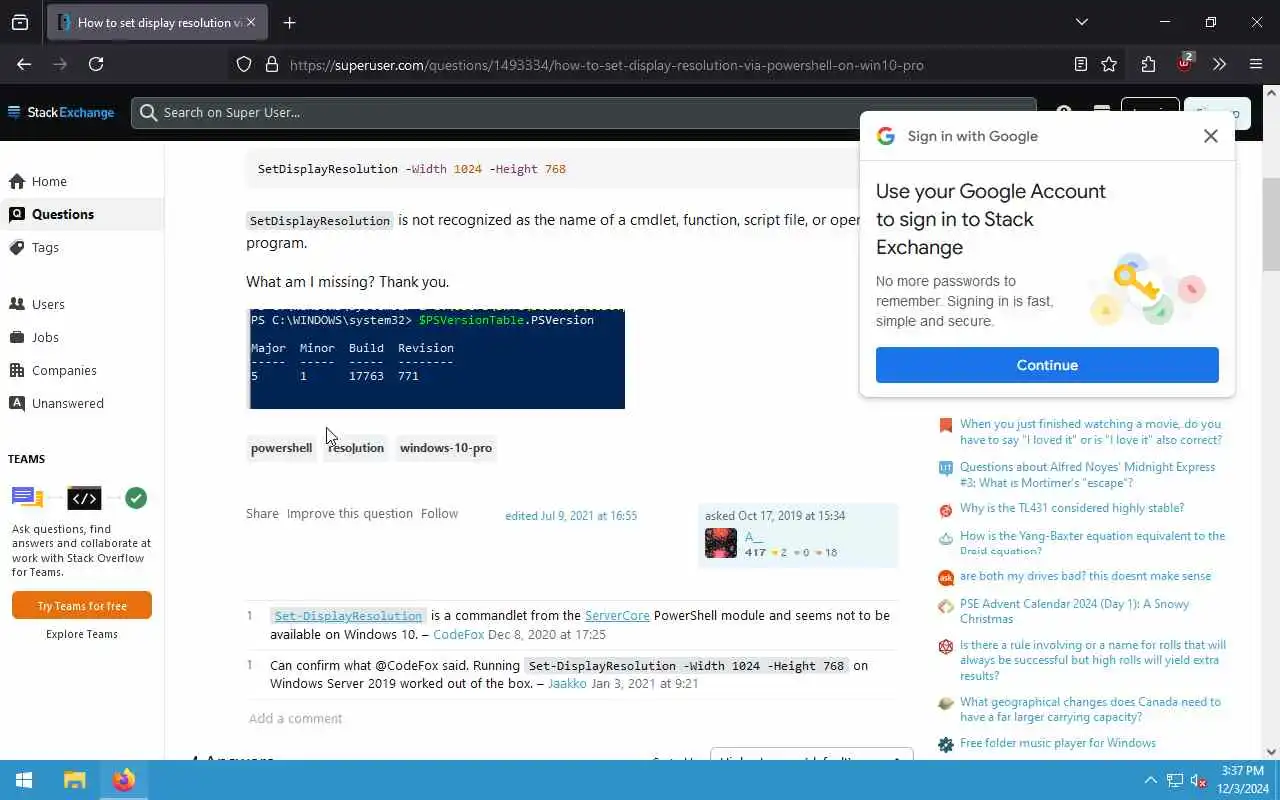
Task: Open File Explorer from taskbar
Action: click(74, 780)
